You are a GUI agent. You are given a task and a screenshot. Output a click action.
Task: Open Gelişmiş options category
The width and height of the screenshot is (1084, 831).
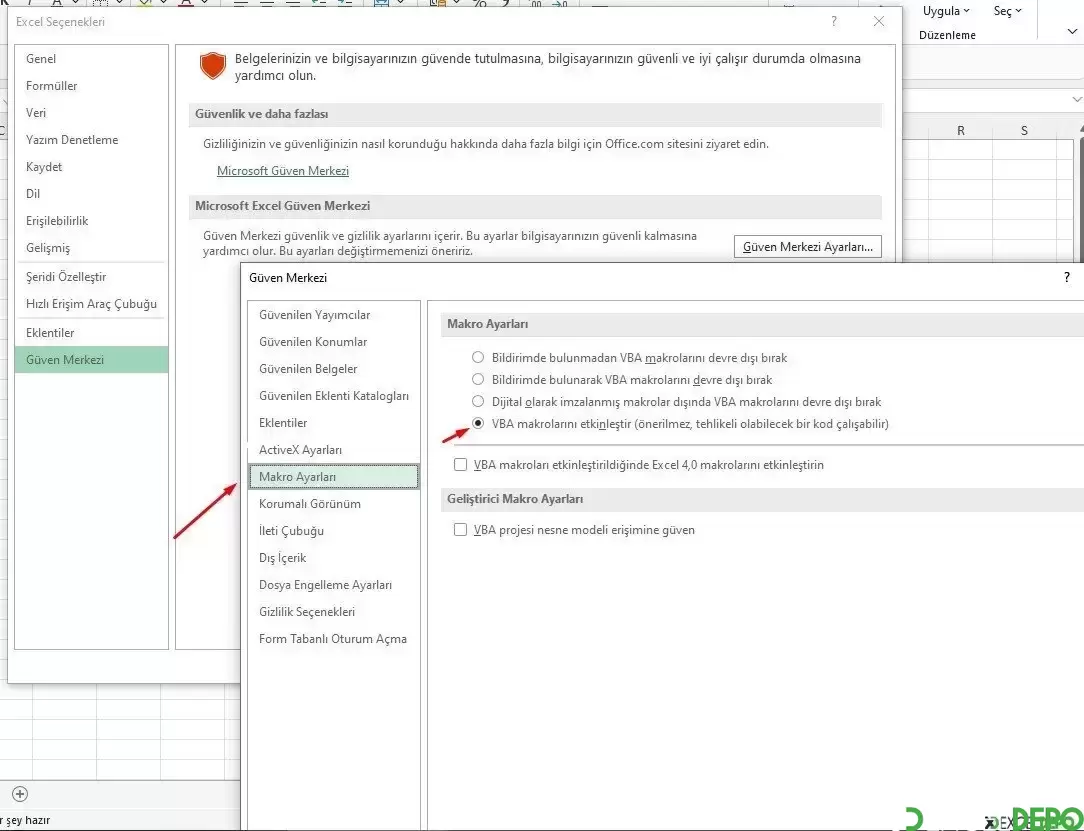91,248
